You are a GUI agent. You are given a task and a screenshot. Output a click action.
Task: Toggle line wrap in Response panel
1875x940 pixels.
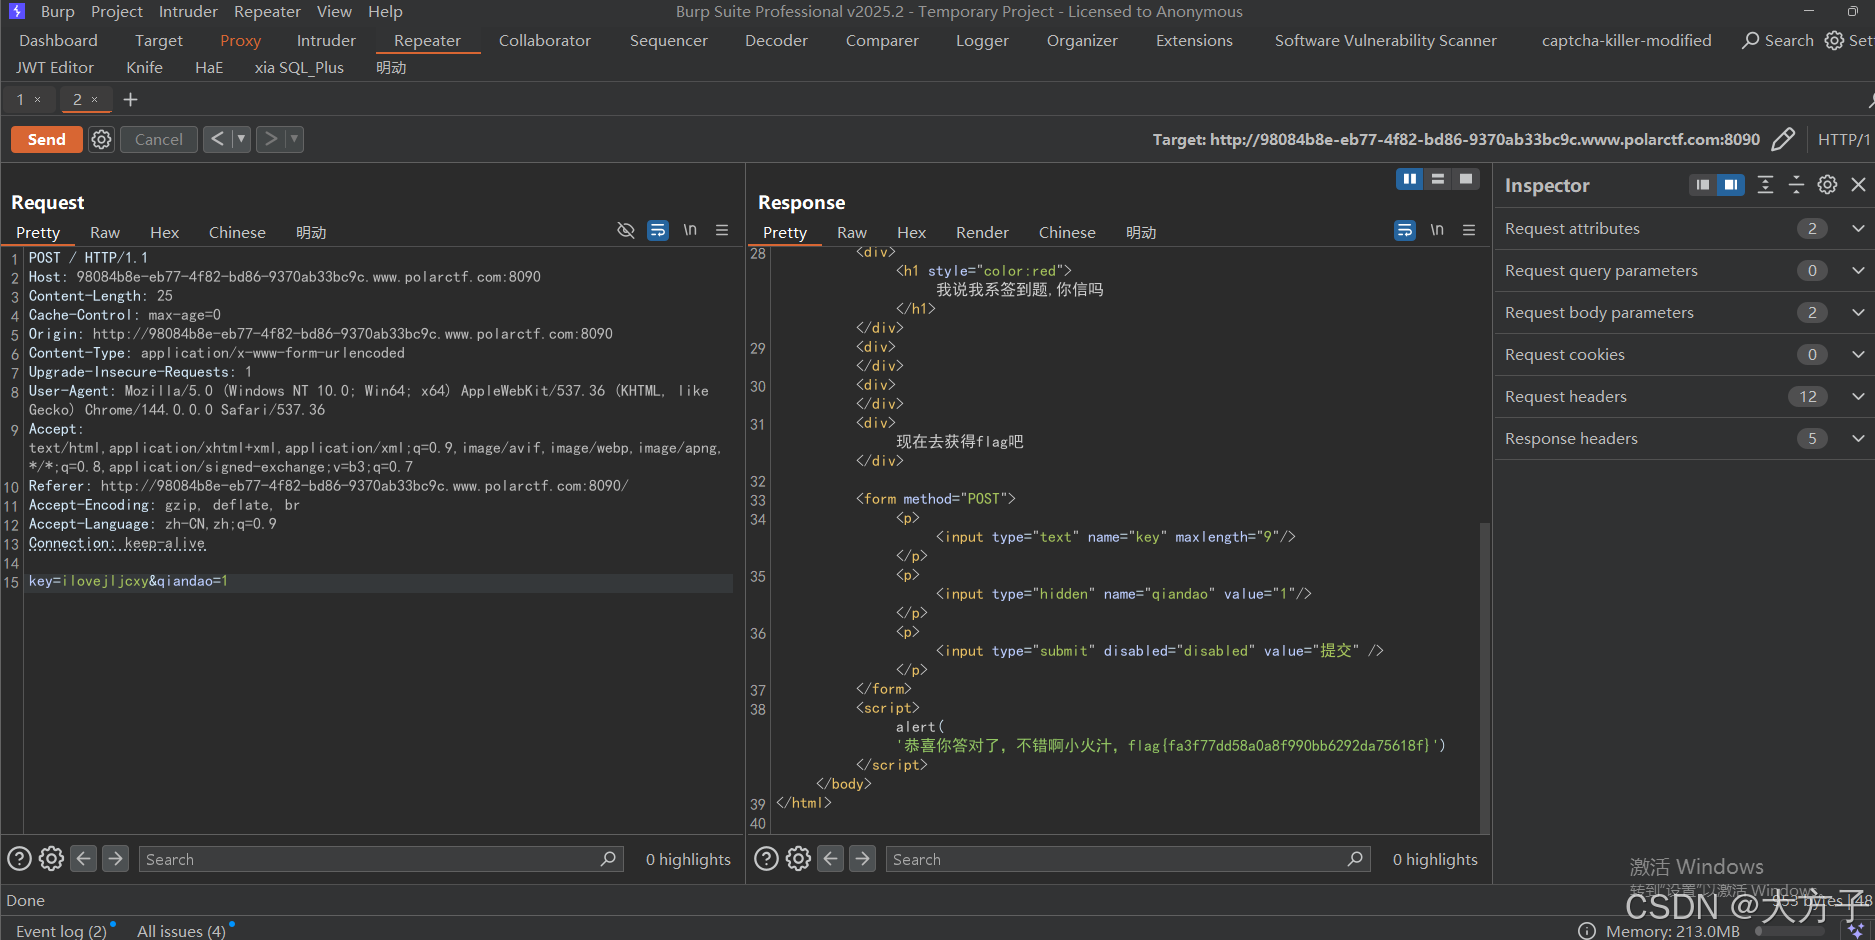1405,230
